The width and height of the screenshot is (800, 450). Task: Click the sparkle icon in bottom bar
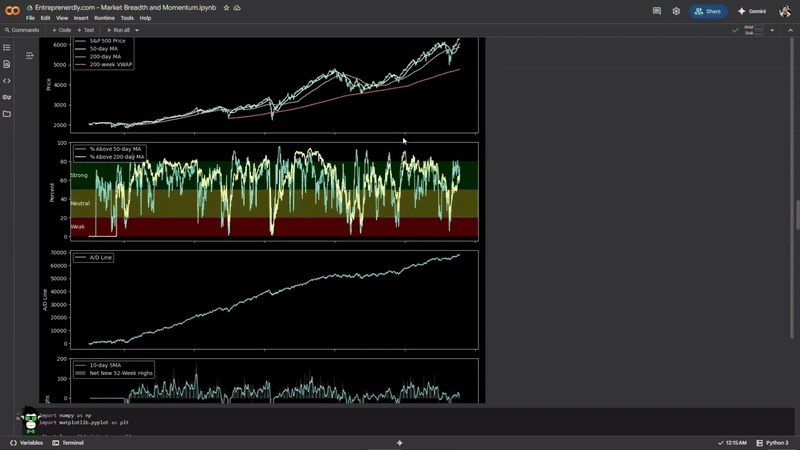[x=399, y=443]
